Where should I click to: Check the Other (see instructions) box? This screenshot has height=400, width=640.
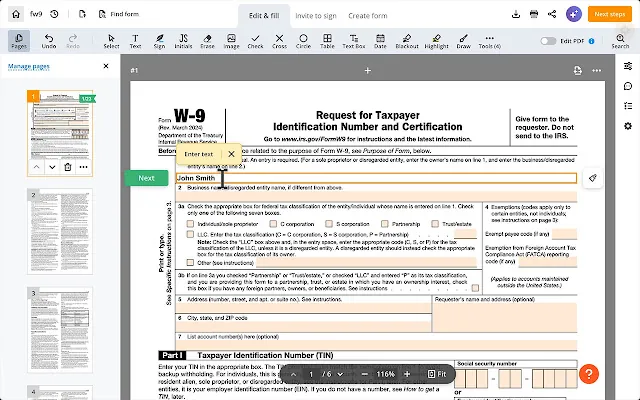click(190, 262)
